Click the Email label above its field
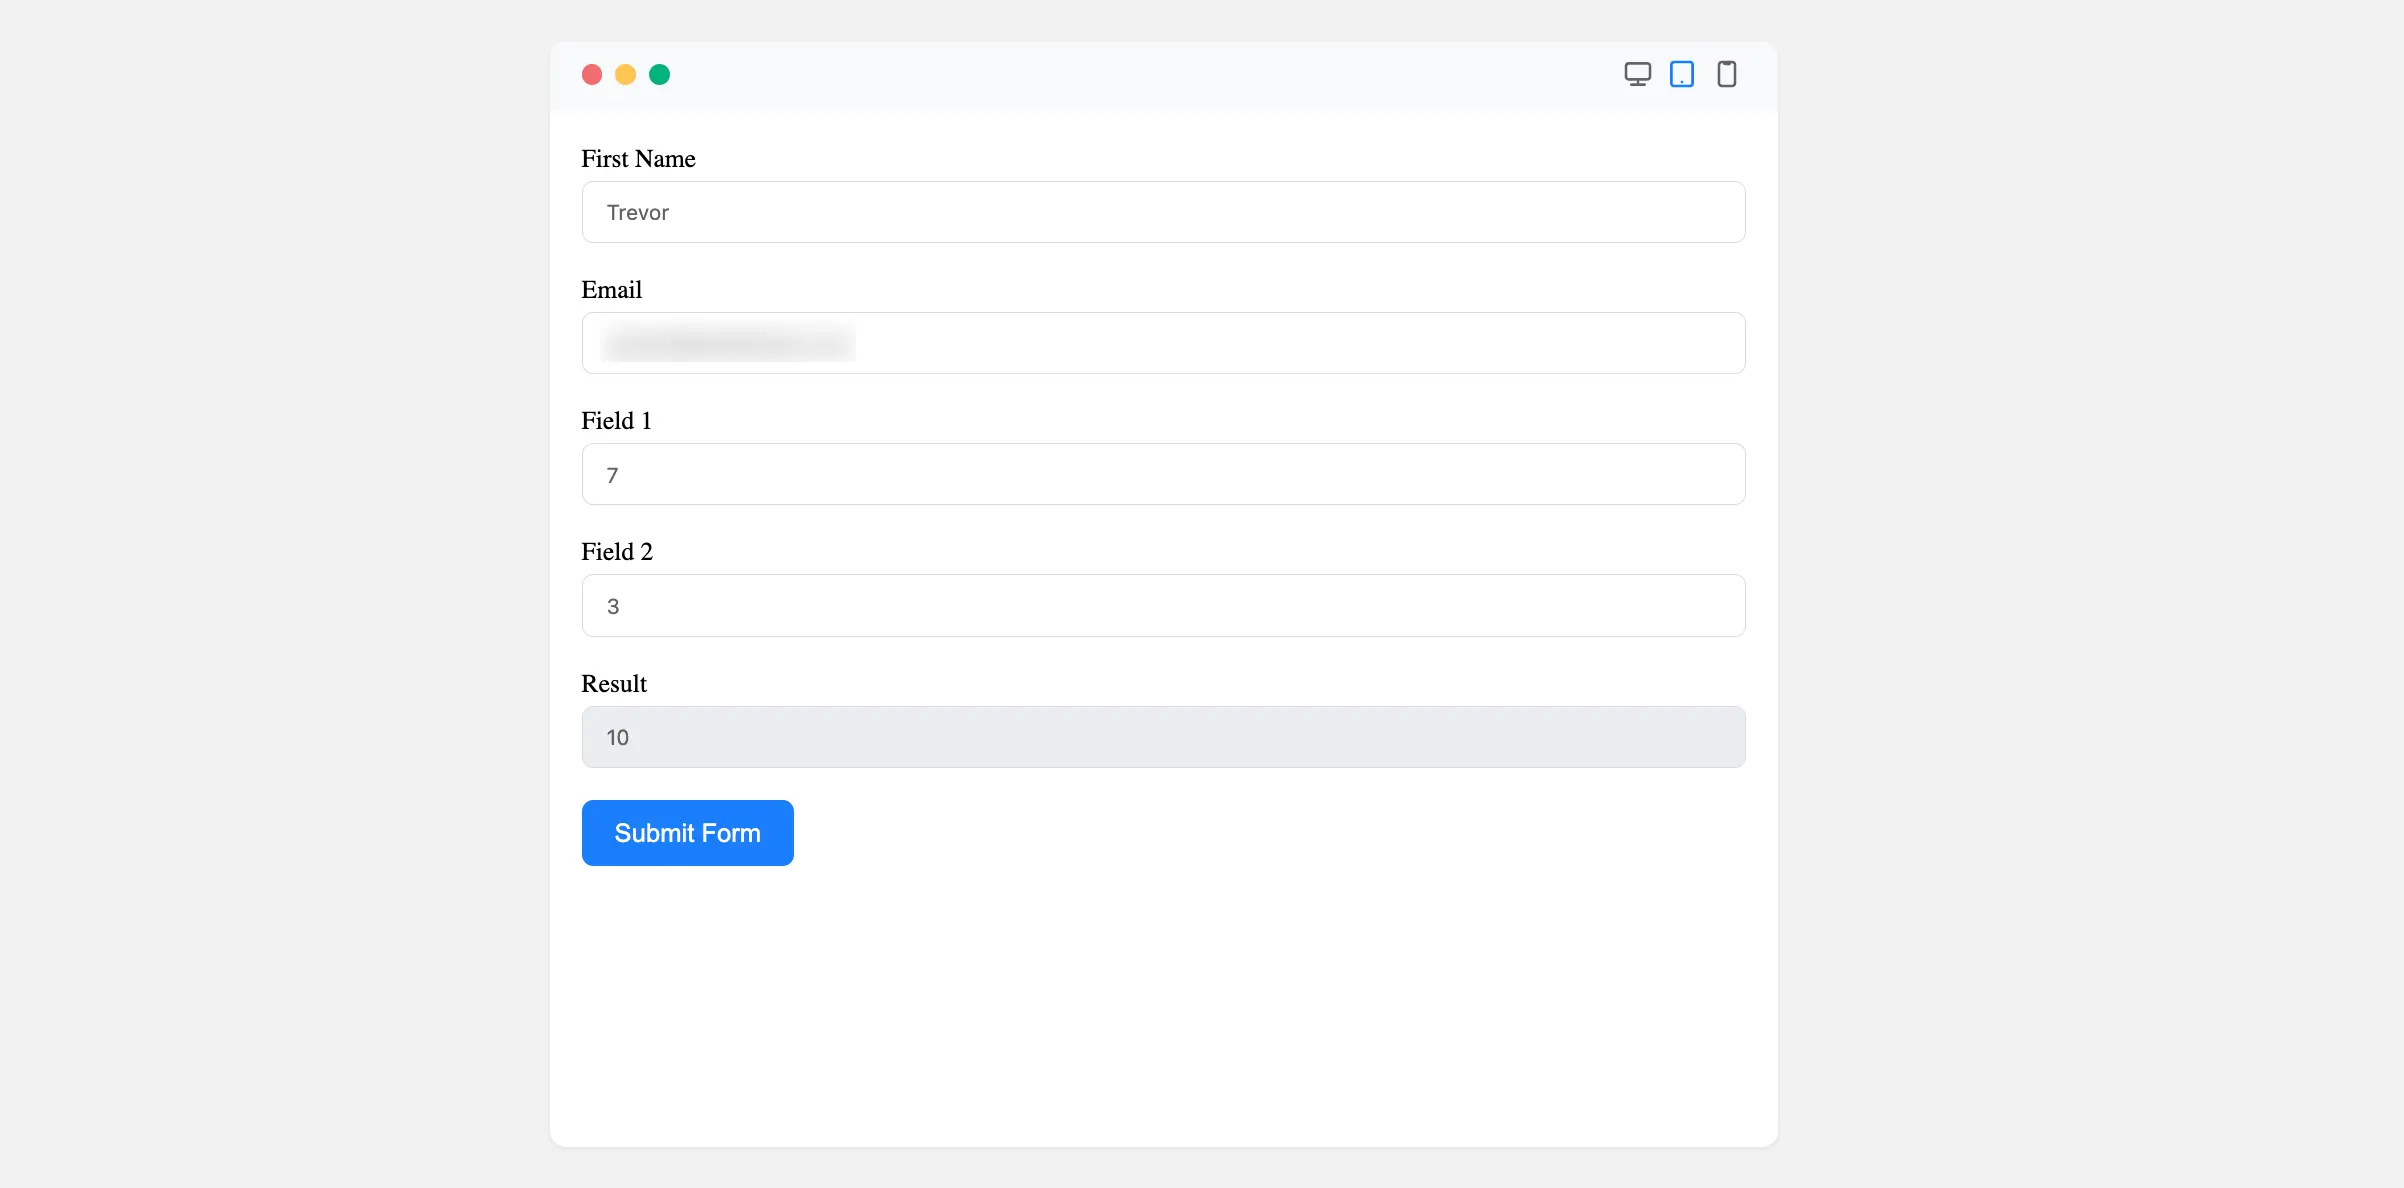This screenshot has height=1188, width=2404. 611,289
